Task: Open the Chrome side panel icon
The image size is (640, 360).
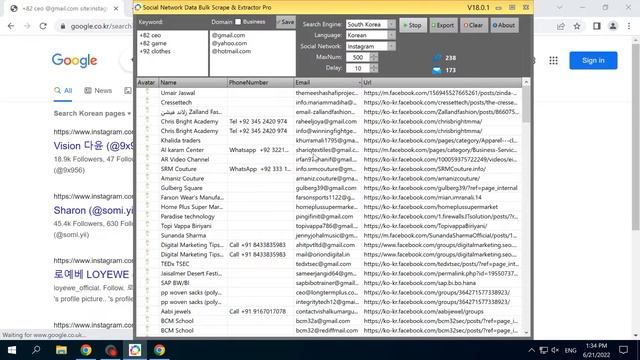Action: point(597,26)
